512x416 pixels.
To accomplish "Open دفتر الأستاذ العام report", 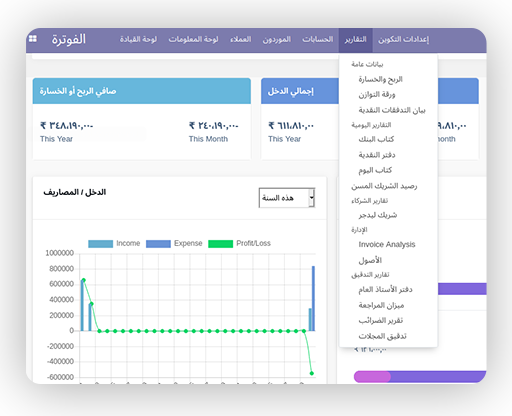I will click(x=386, y=289).
